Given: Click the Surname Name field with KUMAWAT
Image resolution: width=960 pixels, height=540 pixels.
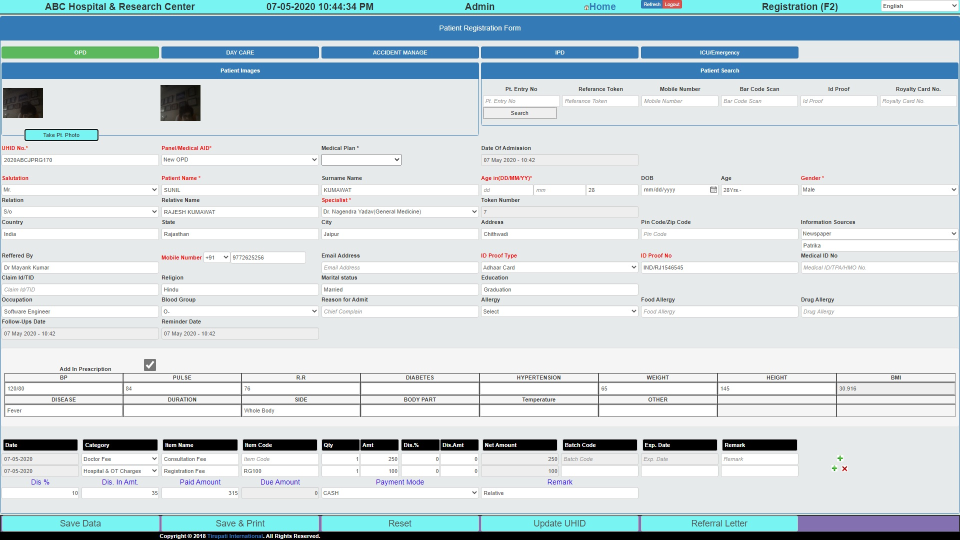Looking at the screenshot, I should pos(400,190).
